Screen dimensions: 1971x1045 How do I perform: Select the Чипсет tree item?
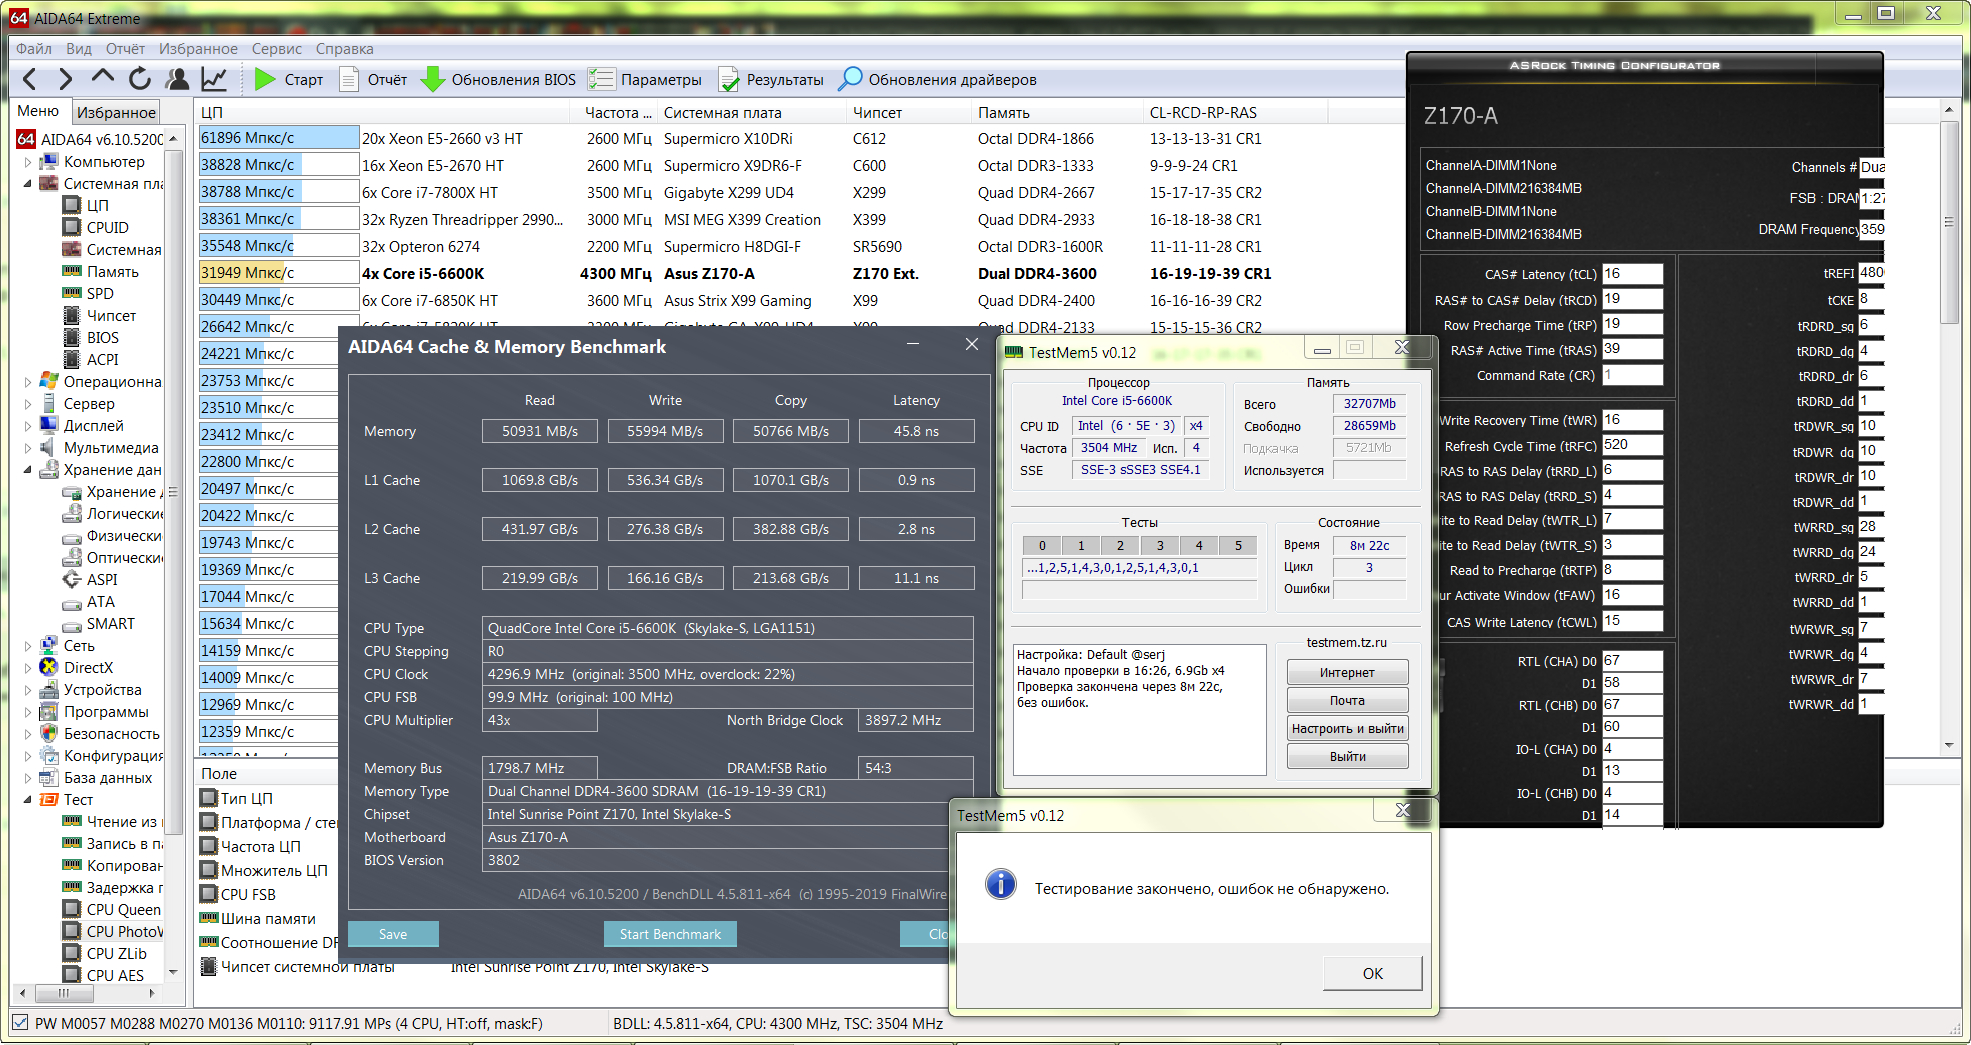pyautogui.click(x=111, y=316)
